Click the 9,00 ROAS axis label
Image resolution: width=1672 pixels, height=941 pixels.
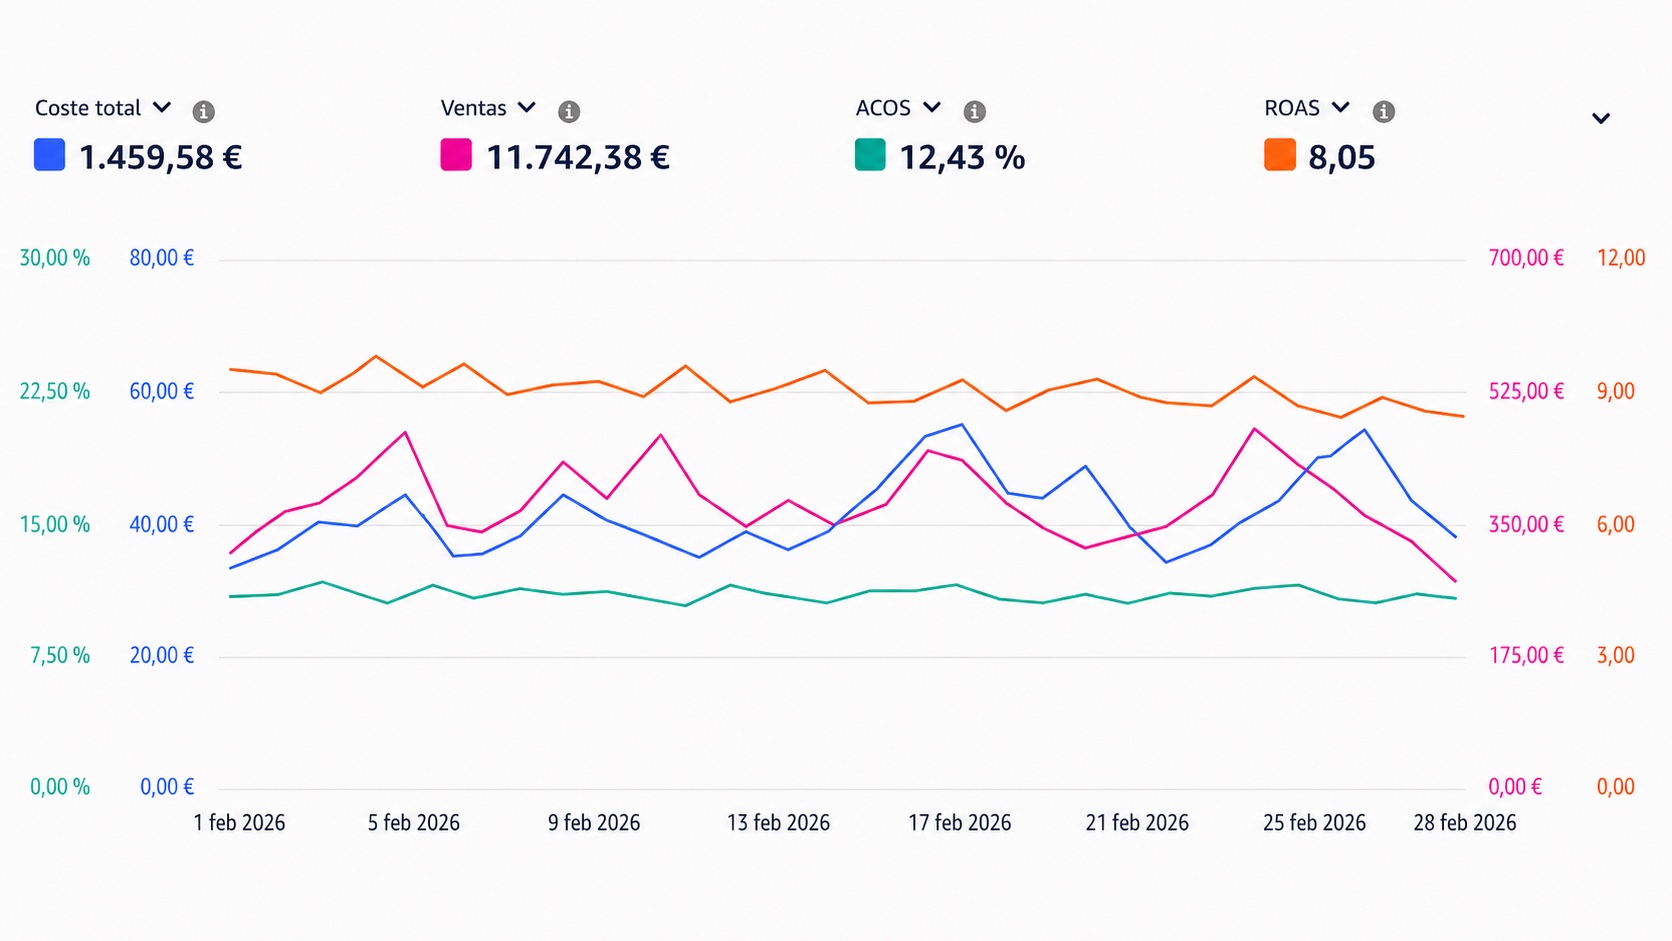(x=1616, y=391)
